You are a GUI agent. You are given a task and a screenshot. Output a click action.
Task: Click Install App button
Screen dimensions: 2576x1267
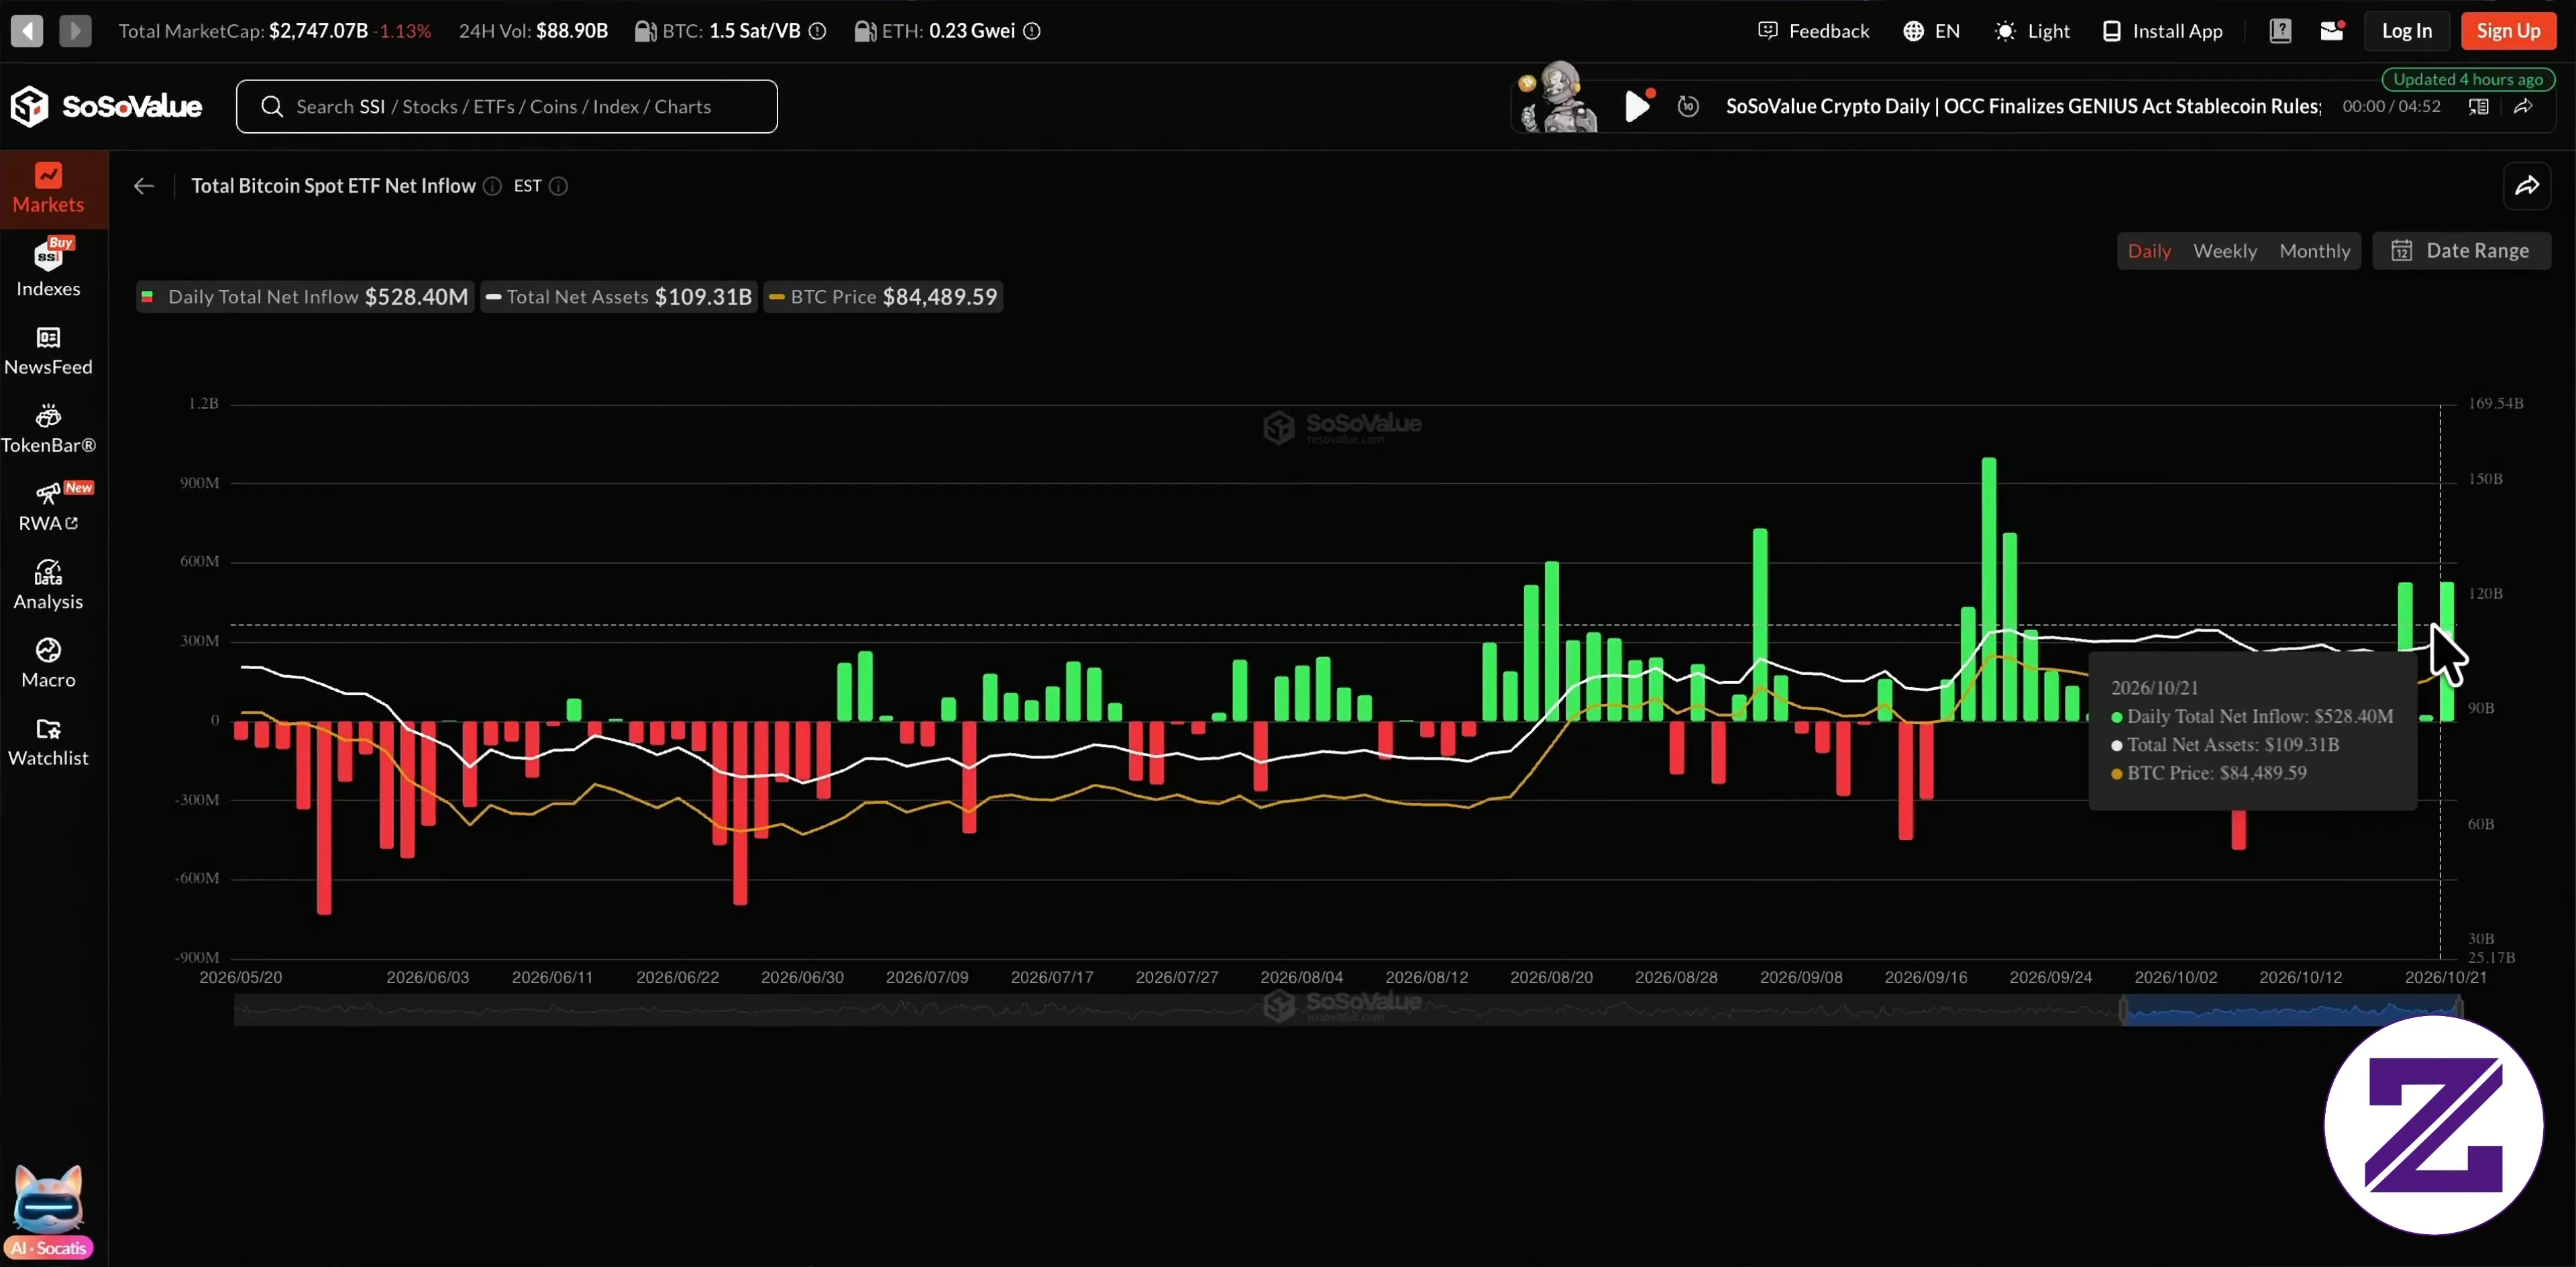[x=2162, y=31]
